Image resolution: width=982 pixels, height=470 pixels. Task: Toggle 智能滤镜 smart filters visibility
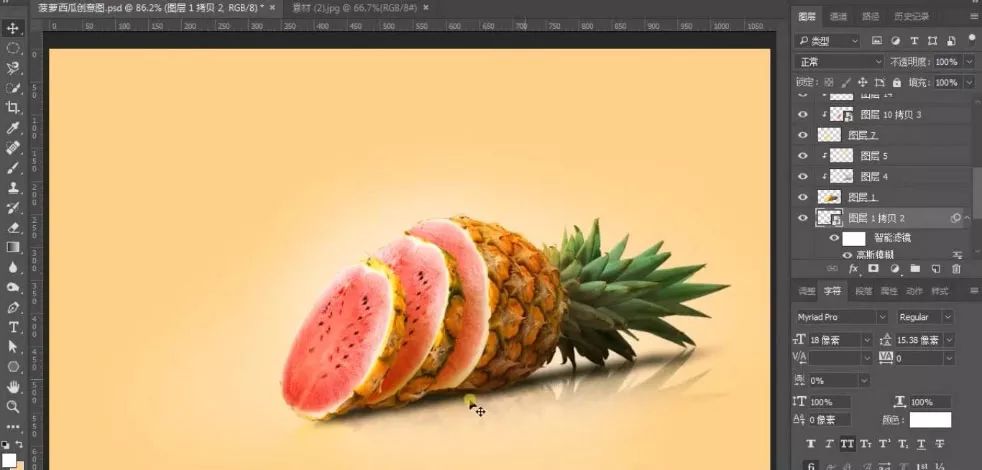(834, 238)
